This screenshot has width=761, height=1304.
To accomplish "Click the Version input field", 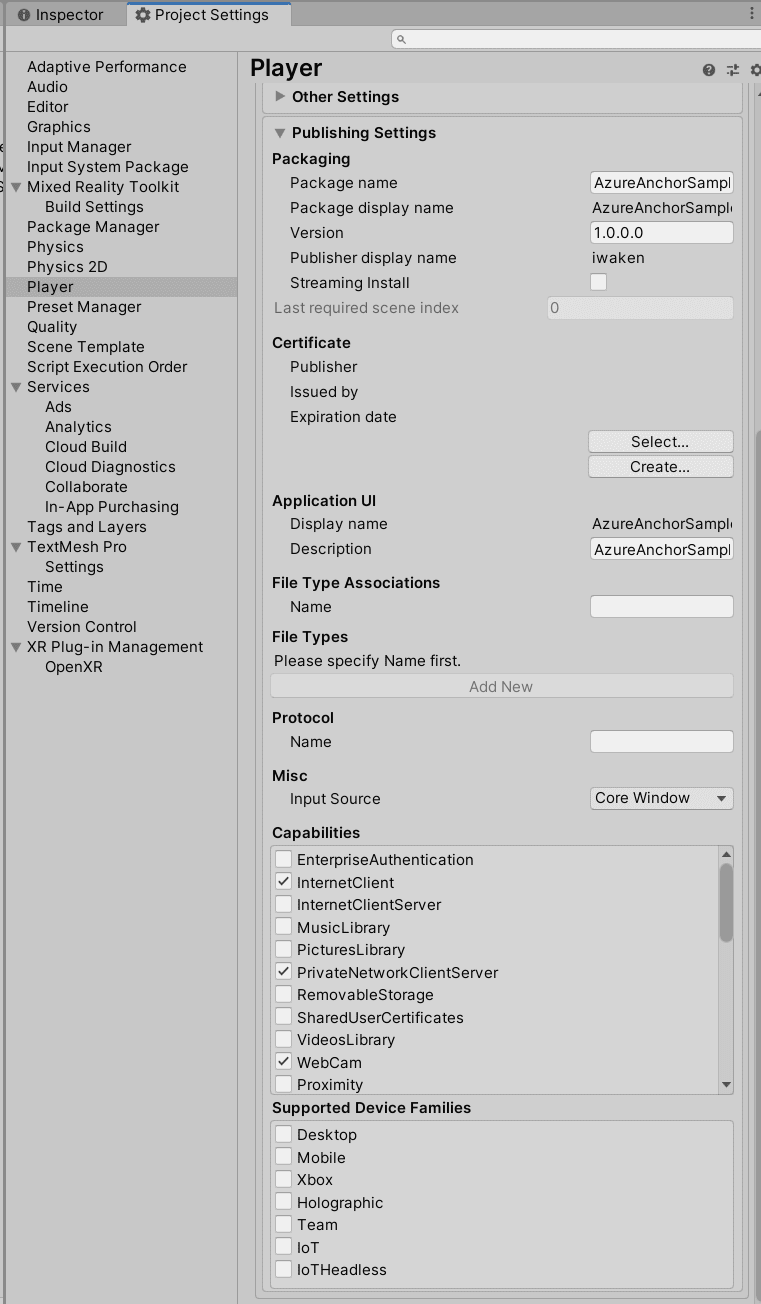I will pyautogui.click(x=662, y=233).
